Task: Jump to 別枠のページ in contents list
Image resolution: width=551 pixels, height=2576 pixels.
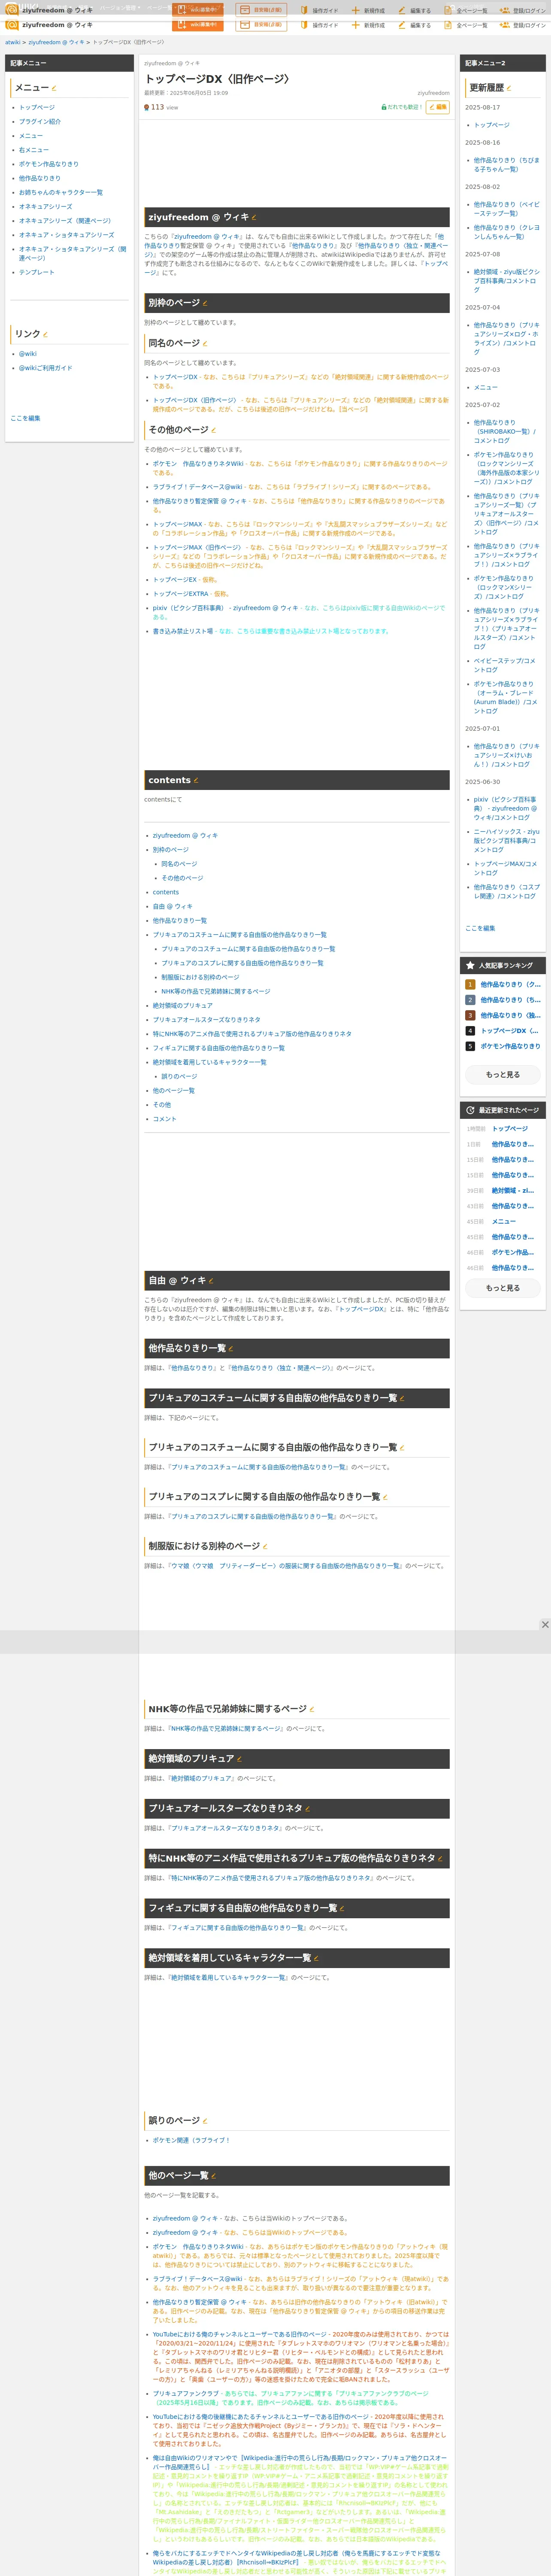Action: 171,850
